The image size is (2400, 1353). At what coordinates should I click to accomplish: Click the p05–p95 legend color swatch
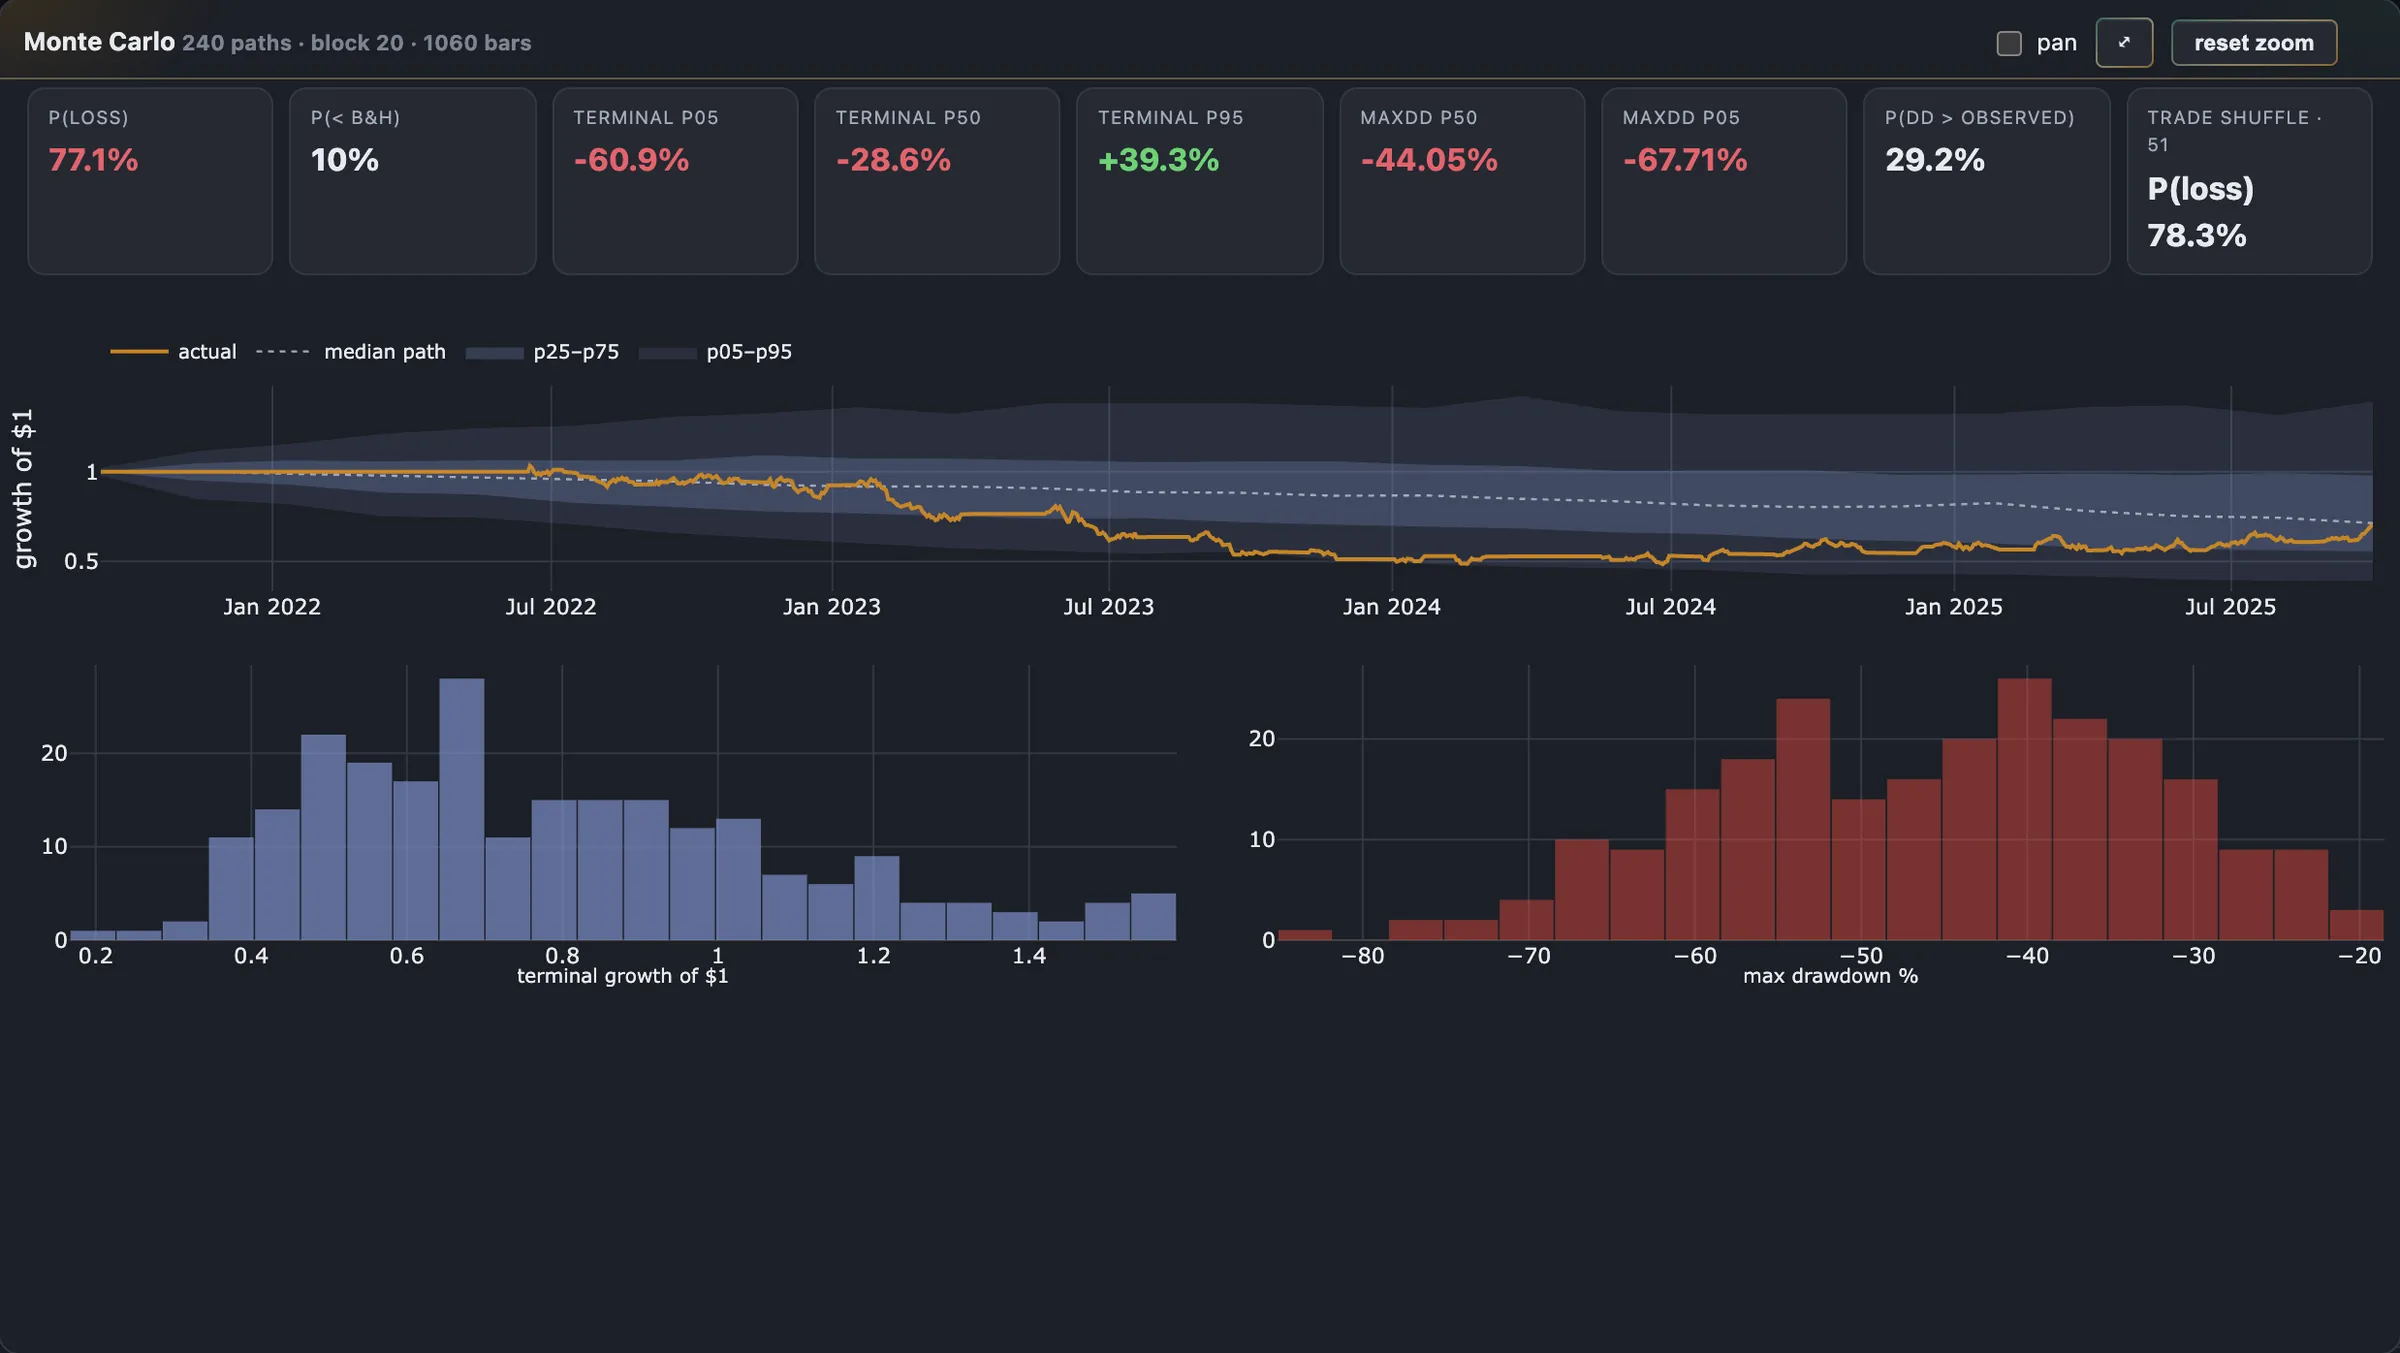pos(667,352)
